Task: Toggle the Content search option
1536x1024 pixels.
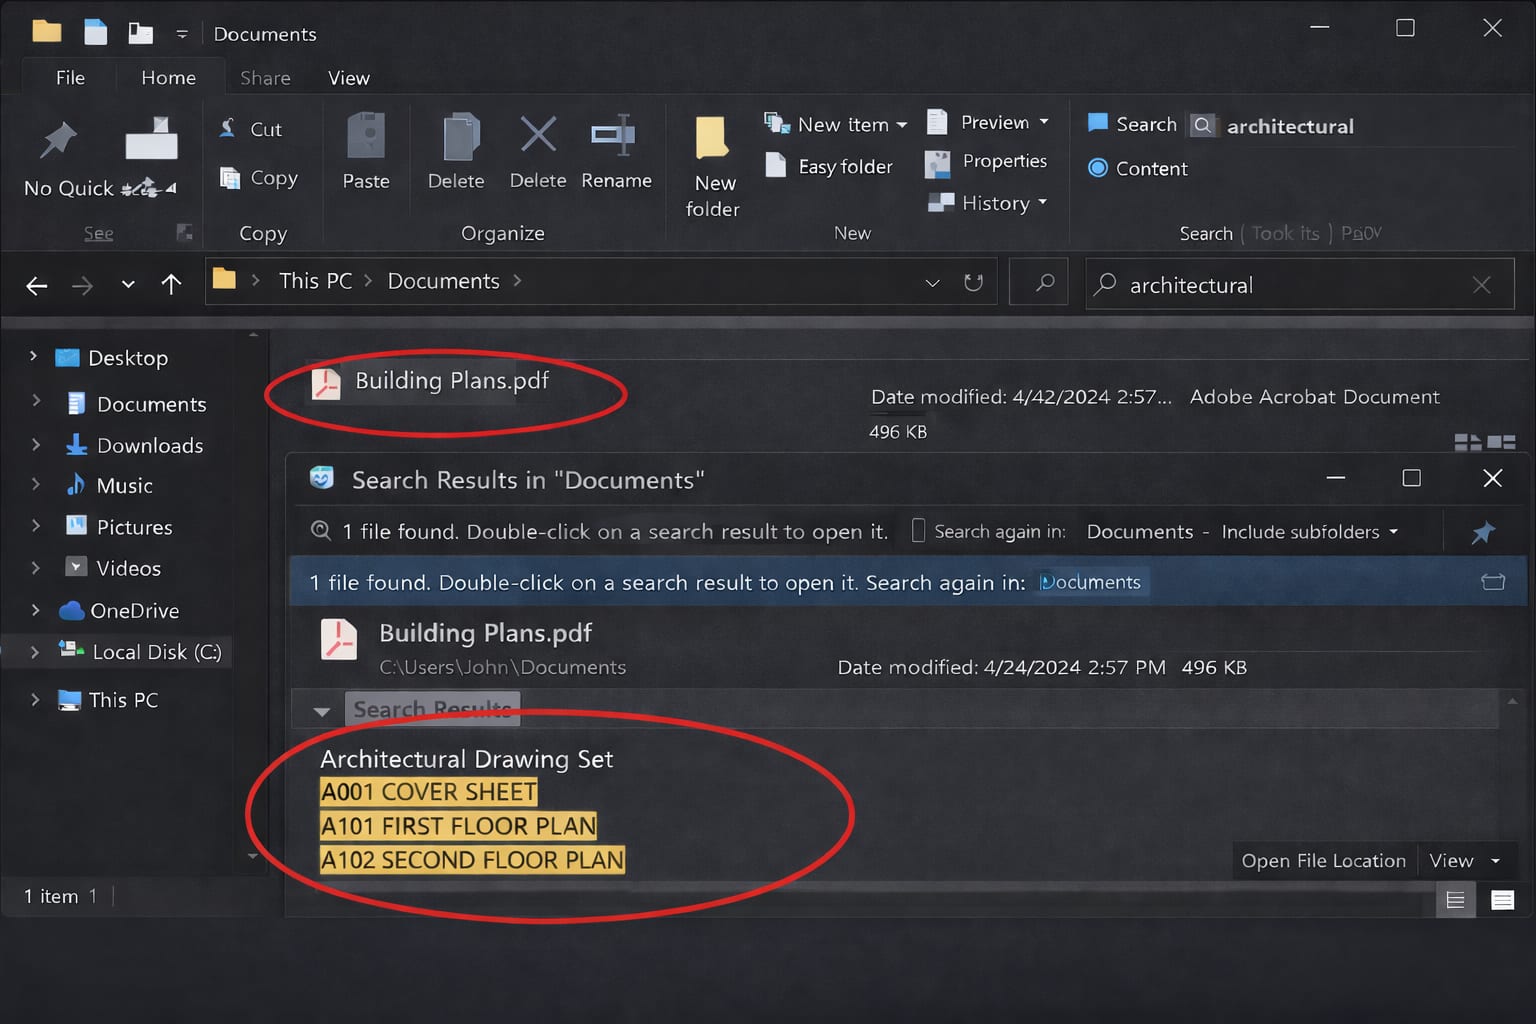Action: [1098, 168]
